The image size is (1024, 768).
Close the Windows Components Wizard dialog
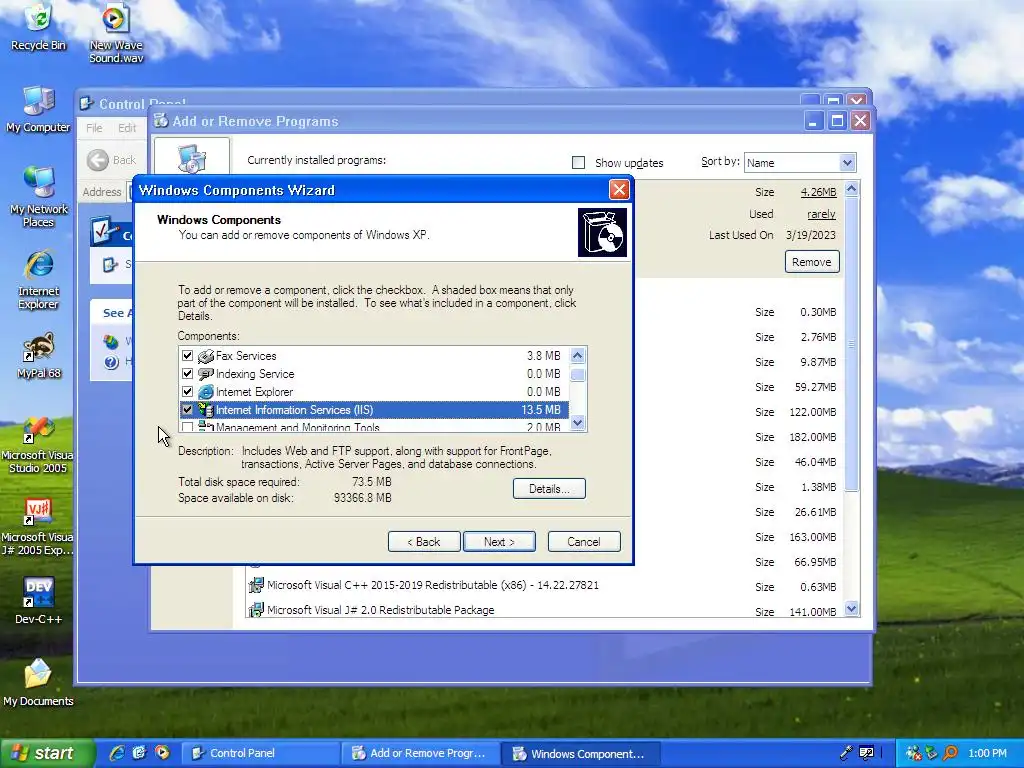pos(618,190)
